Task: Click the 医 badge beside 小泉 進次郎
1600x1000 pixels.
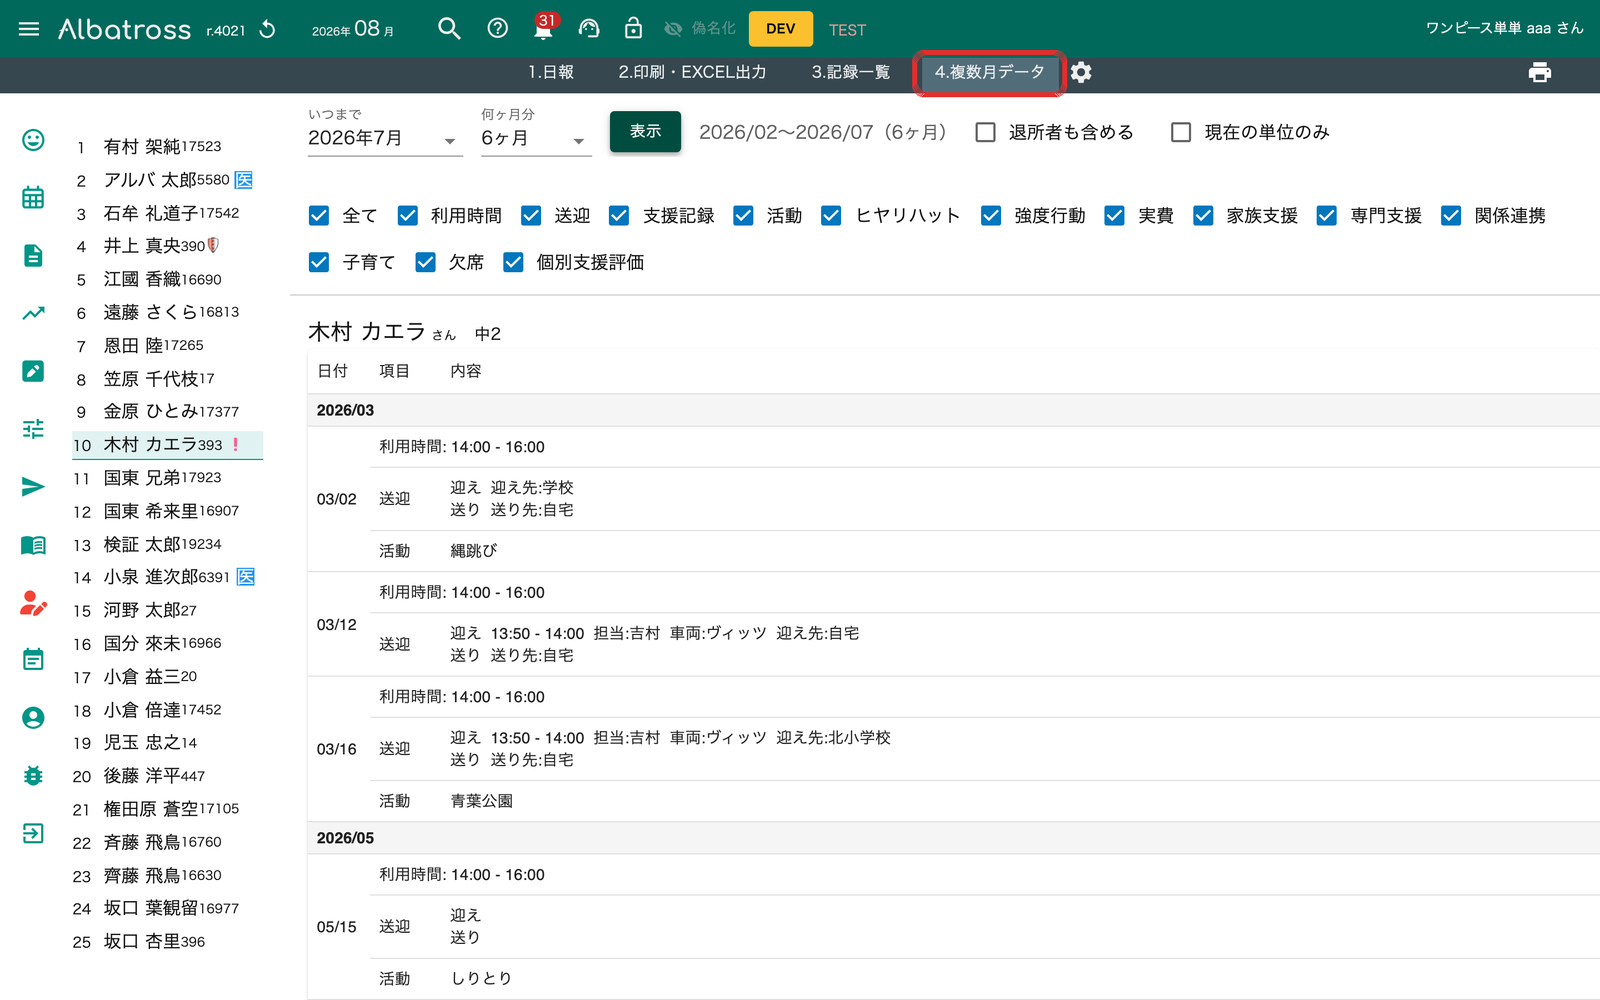Action: click(246, 577)
